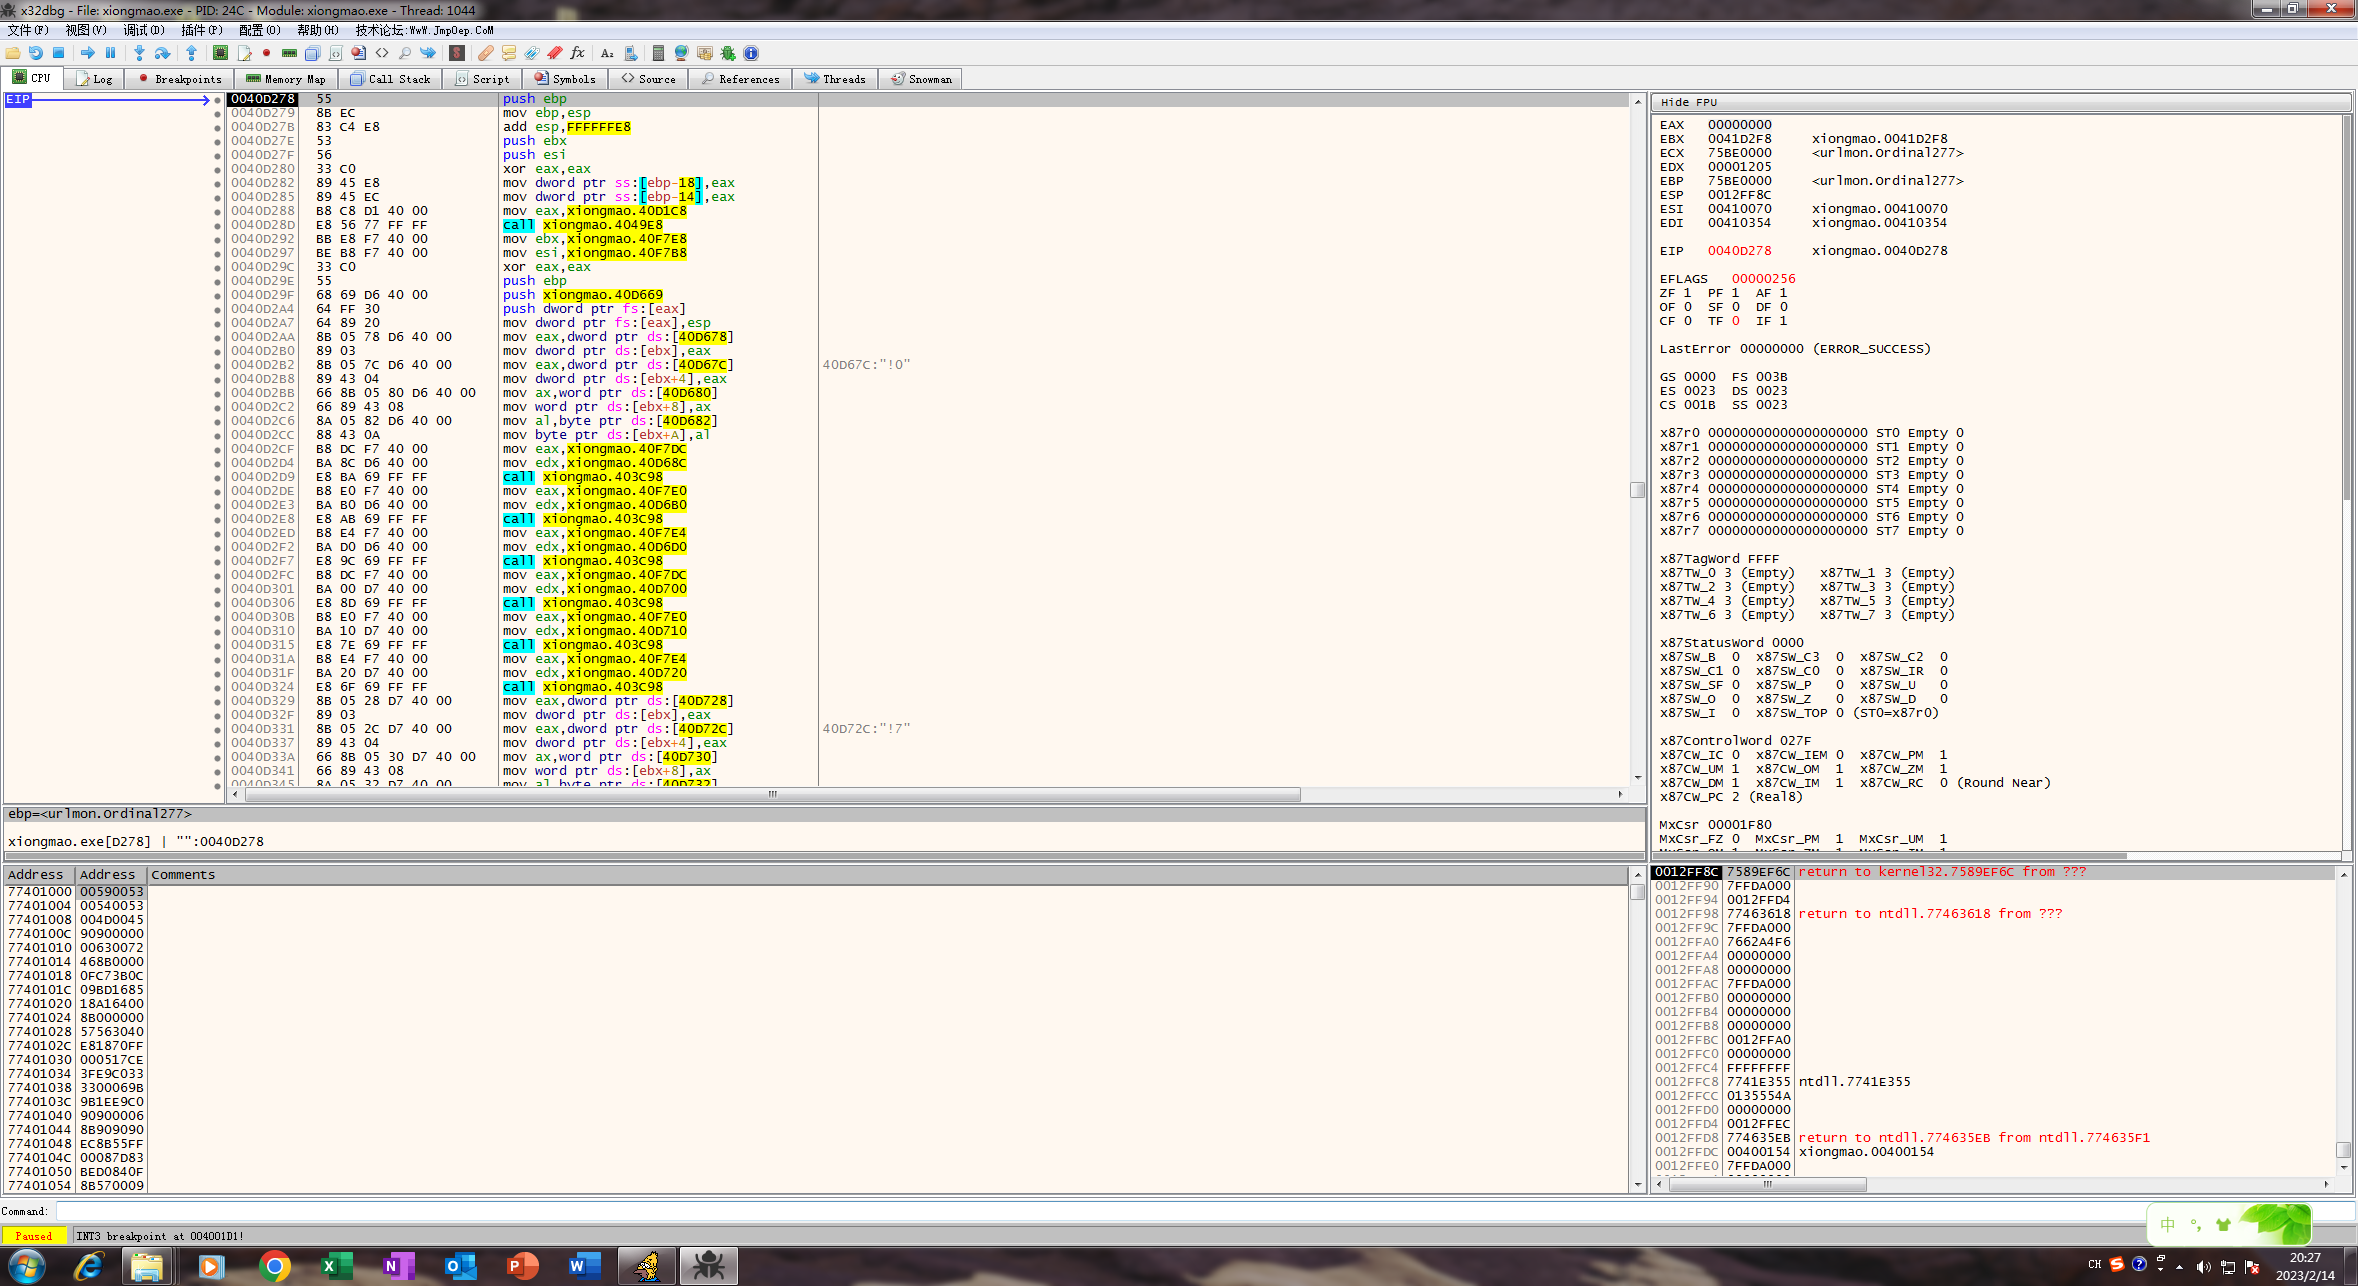Toggle breakpoint bullet at address 0040D2D9
Screen dimensions: 2358x1286
click(x=217, y=477)
